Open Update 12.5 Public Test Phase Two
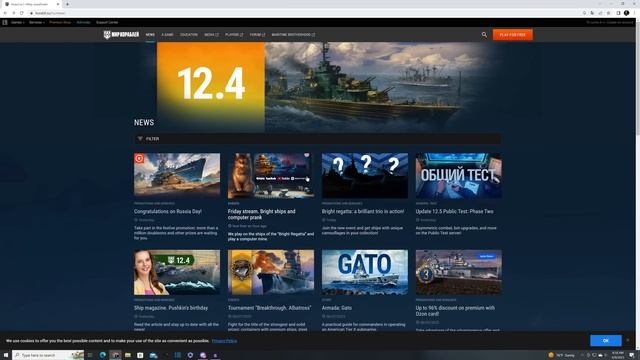 point(454,211)
